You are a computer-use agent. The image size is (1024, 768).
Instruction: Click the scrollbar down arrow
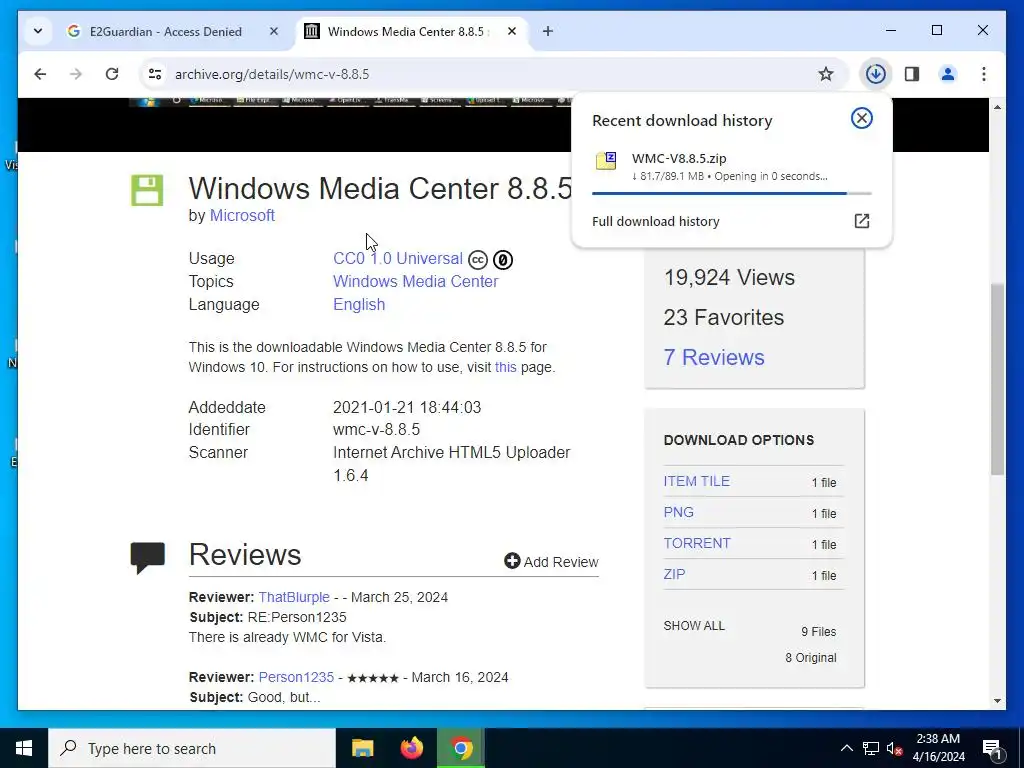click(997, 701)
